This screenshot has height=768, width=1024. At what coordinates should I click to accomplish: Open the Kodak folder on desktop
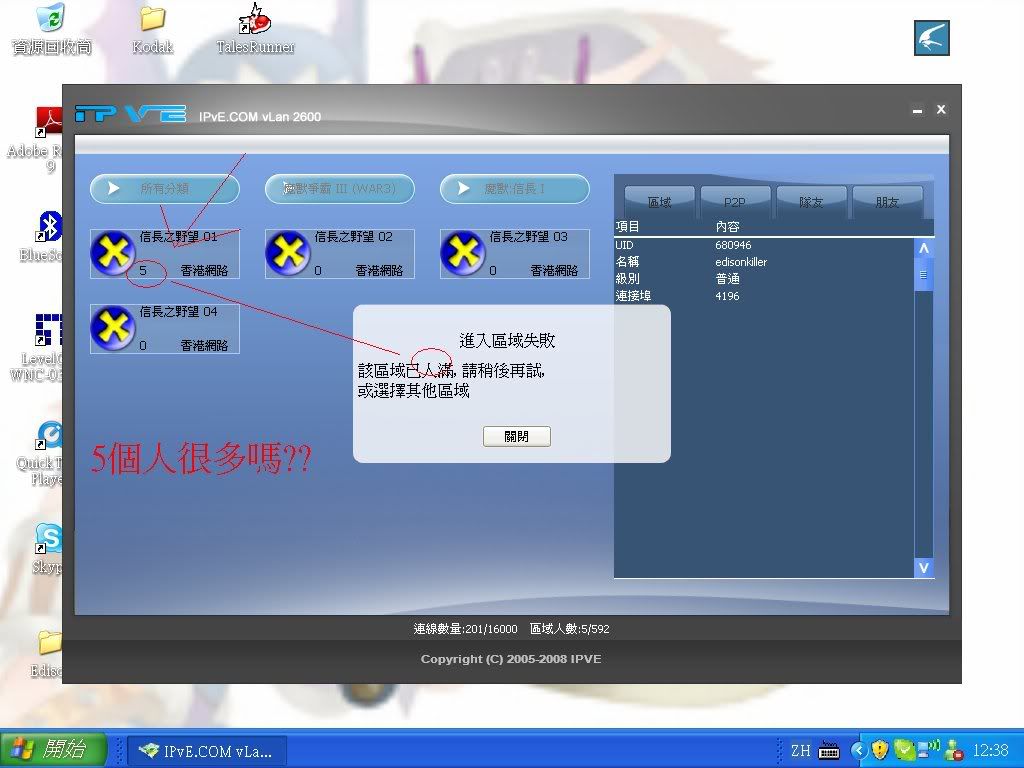[152, 20]
